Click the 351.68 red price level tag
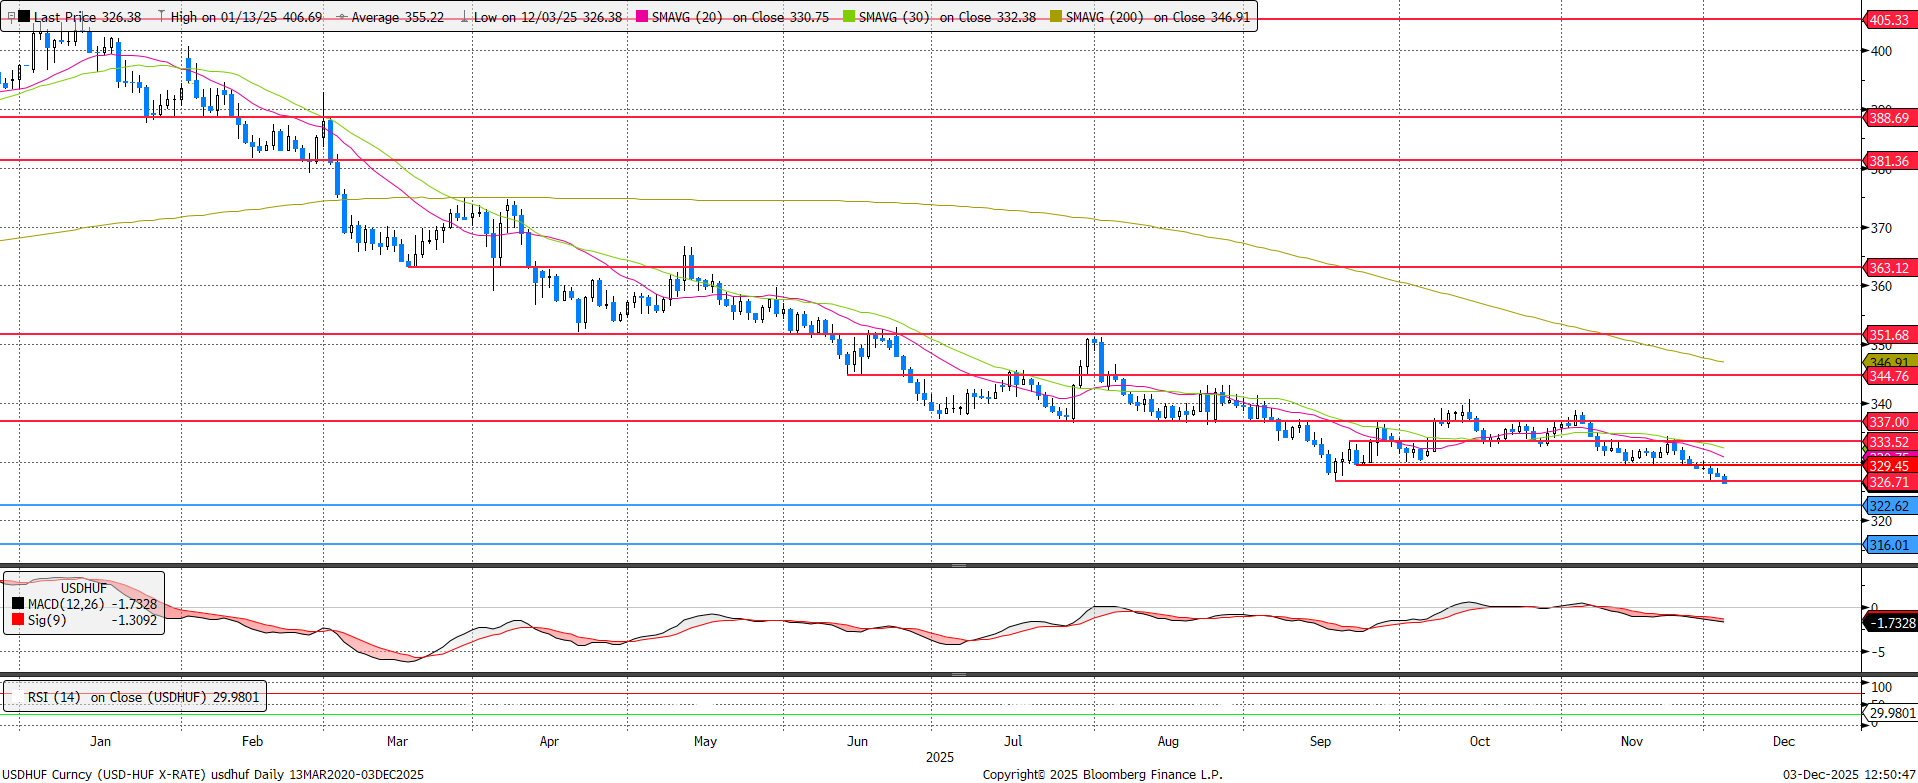The height and width of the screenshot is (783, 1918). tap(1888, 335)
